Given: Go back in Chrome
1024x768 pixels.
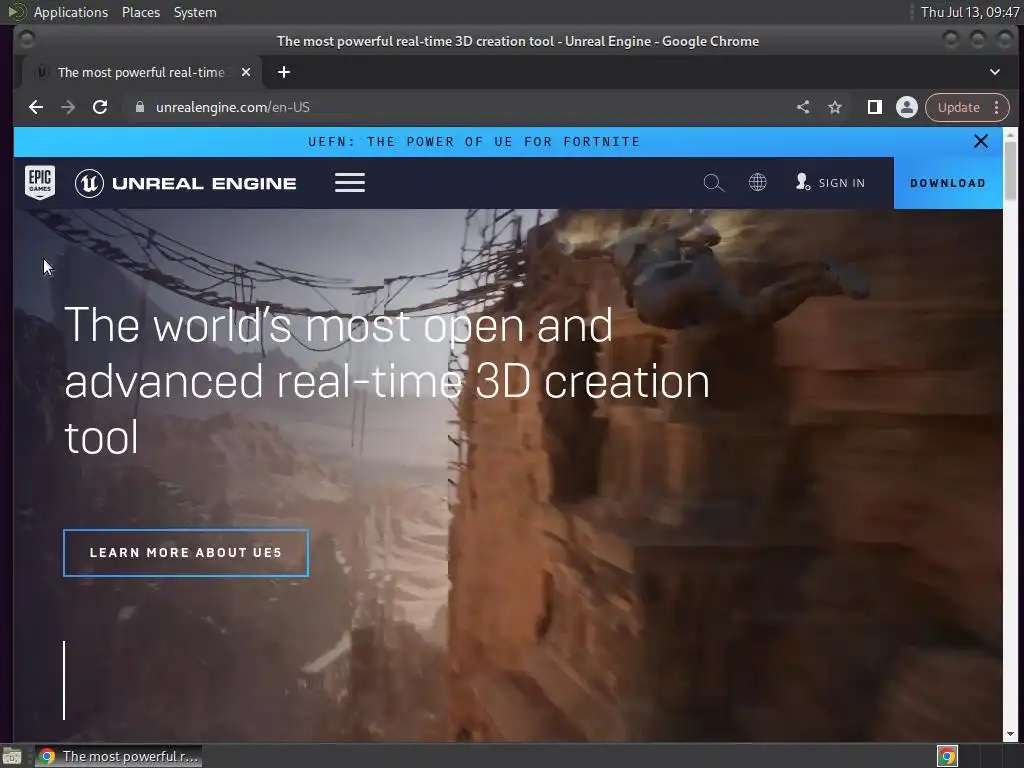Looking at the screenshot, I should (x=36, y=107).
